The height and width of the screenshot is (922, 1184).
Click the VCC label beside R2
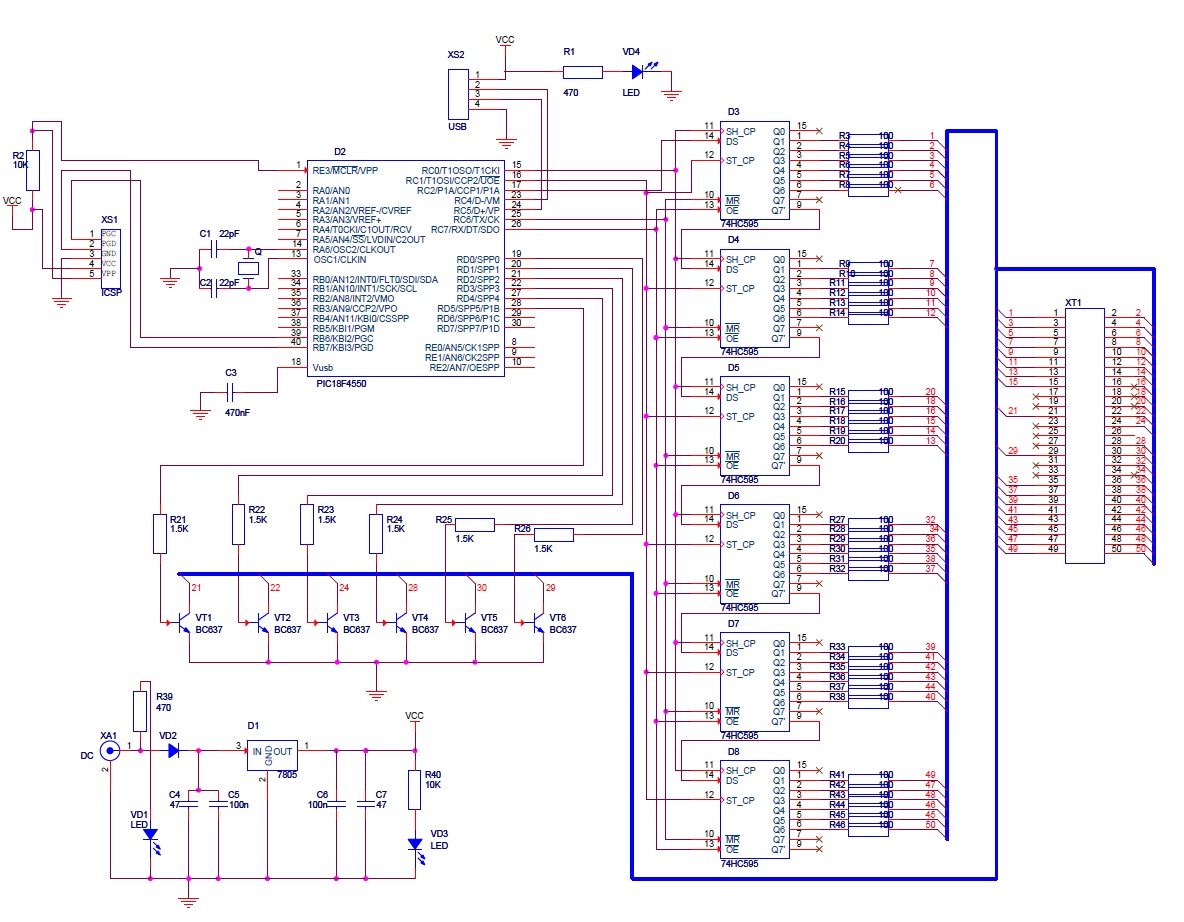coord(12,201)
